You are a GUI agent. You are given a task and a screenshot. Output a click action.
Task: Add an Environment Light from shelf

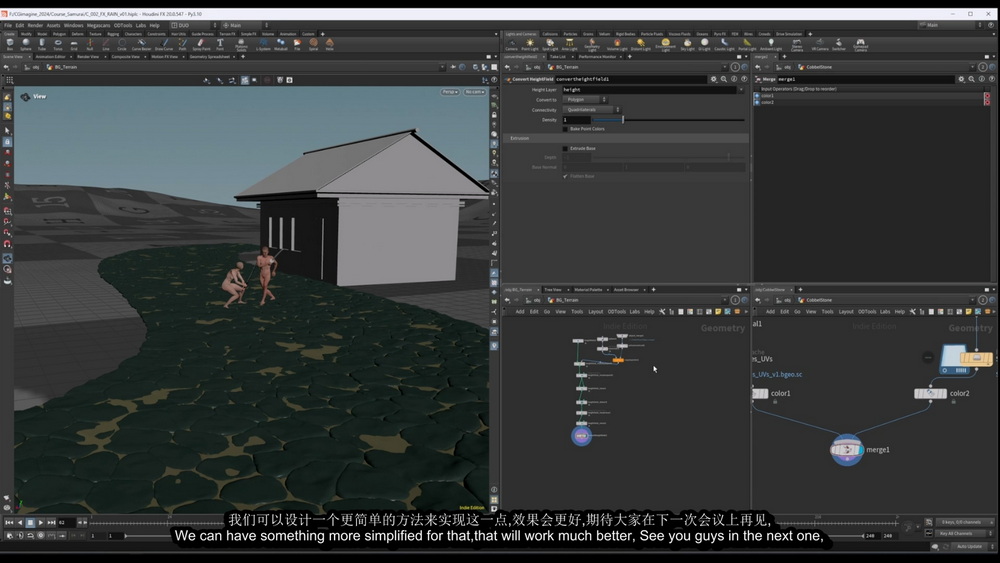pyautogui.click(x=665, y=44)
